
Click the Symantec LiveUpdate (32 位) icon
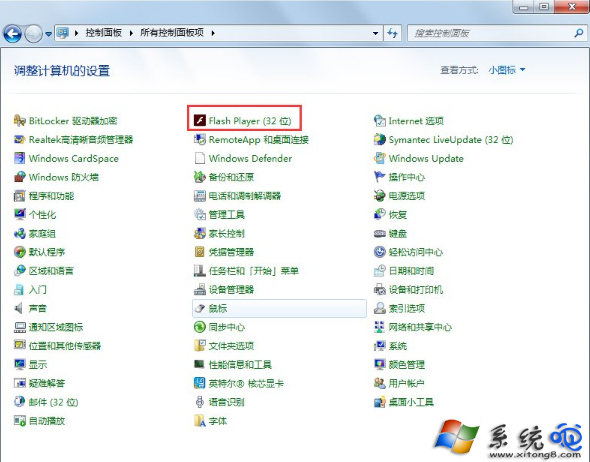[x=380, y=139]
